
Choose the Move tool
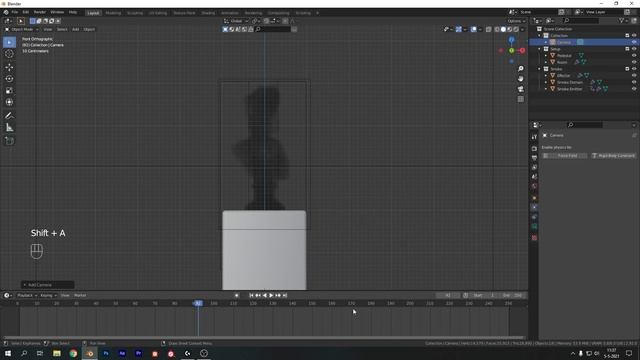click(x=9, y=67)
